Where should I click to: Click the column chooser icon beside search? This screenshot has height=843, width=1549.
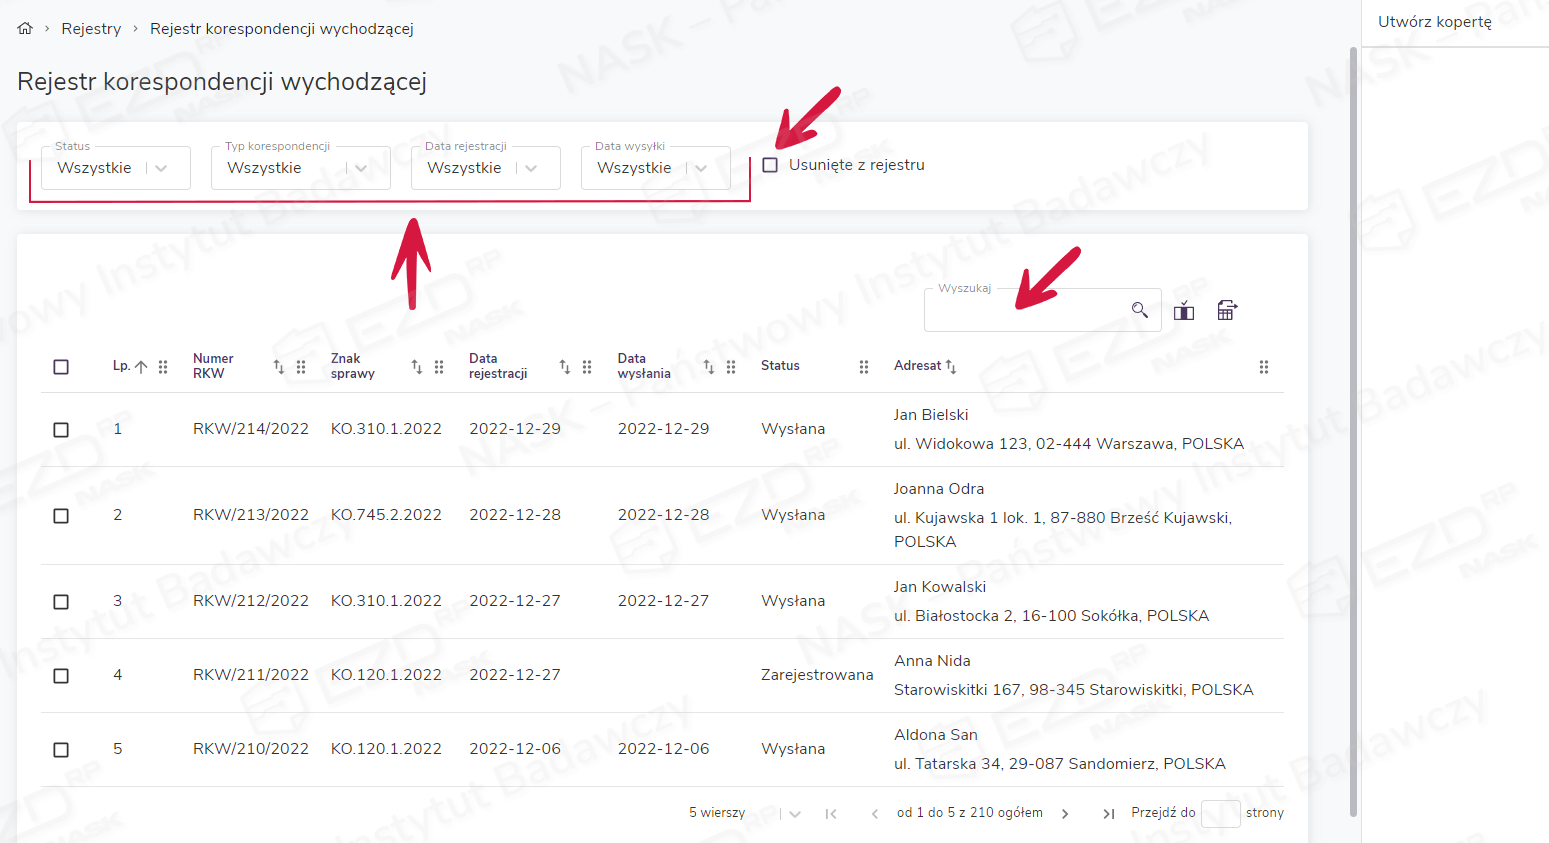(x=1184, y=311)
